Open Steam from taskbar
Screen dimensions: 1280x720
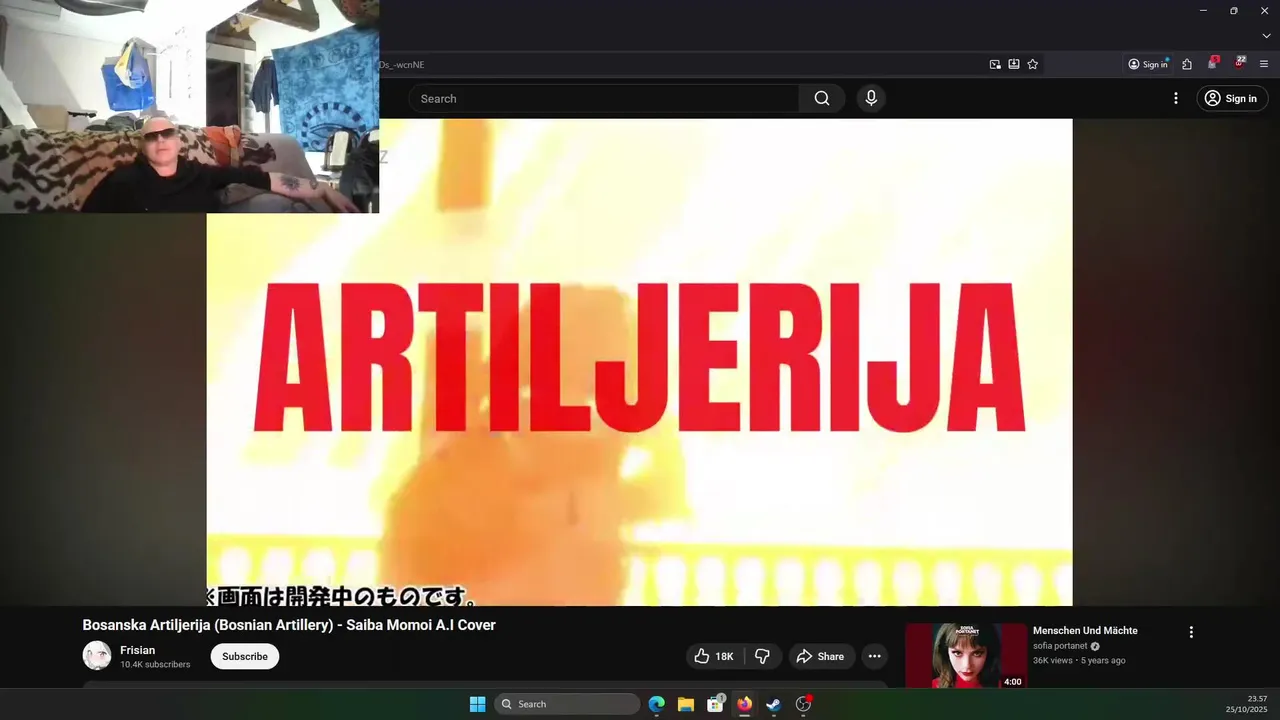pyautogui.click(x=773, y=704)
